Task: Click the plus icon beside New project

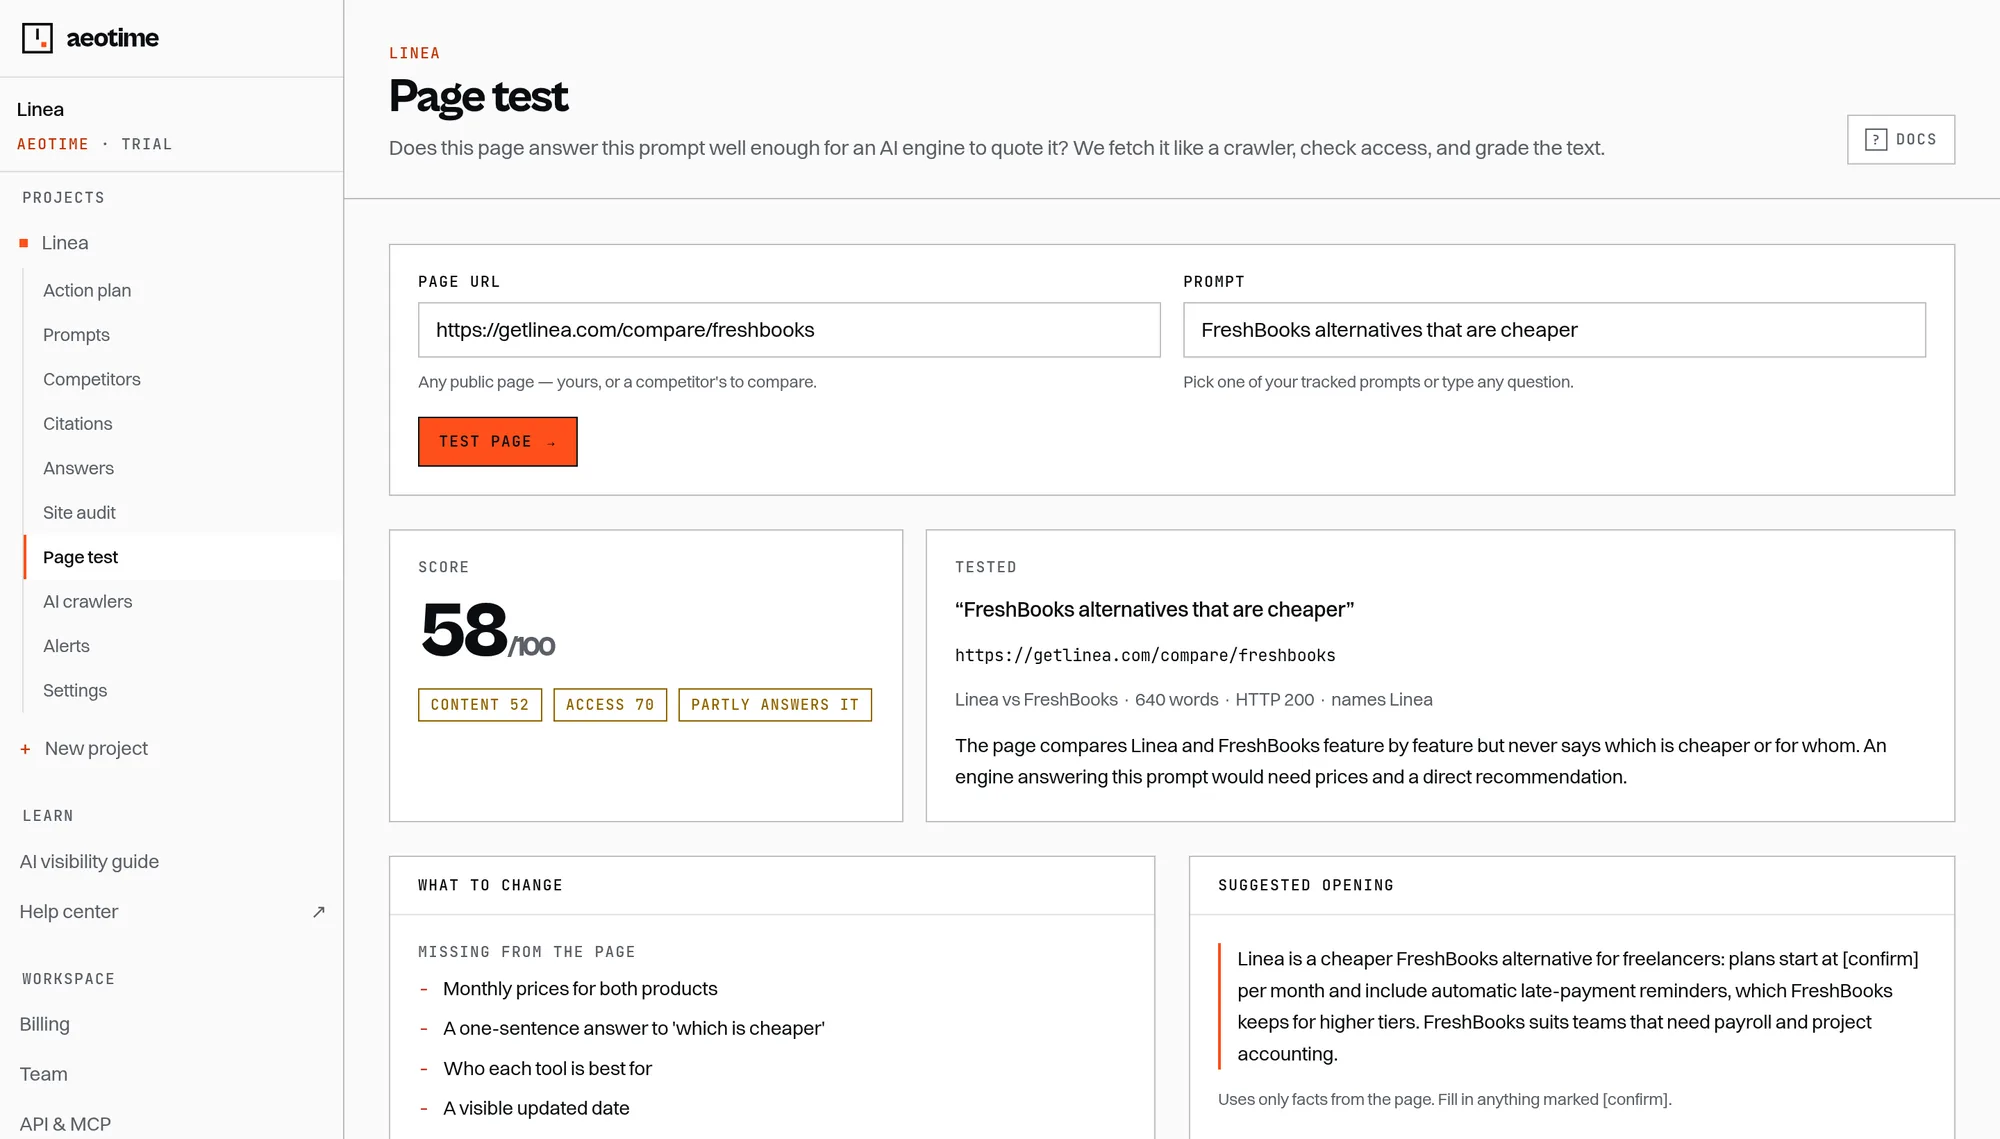Action: pos(25,749)
